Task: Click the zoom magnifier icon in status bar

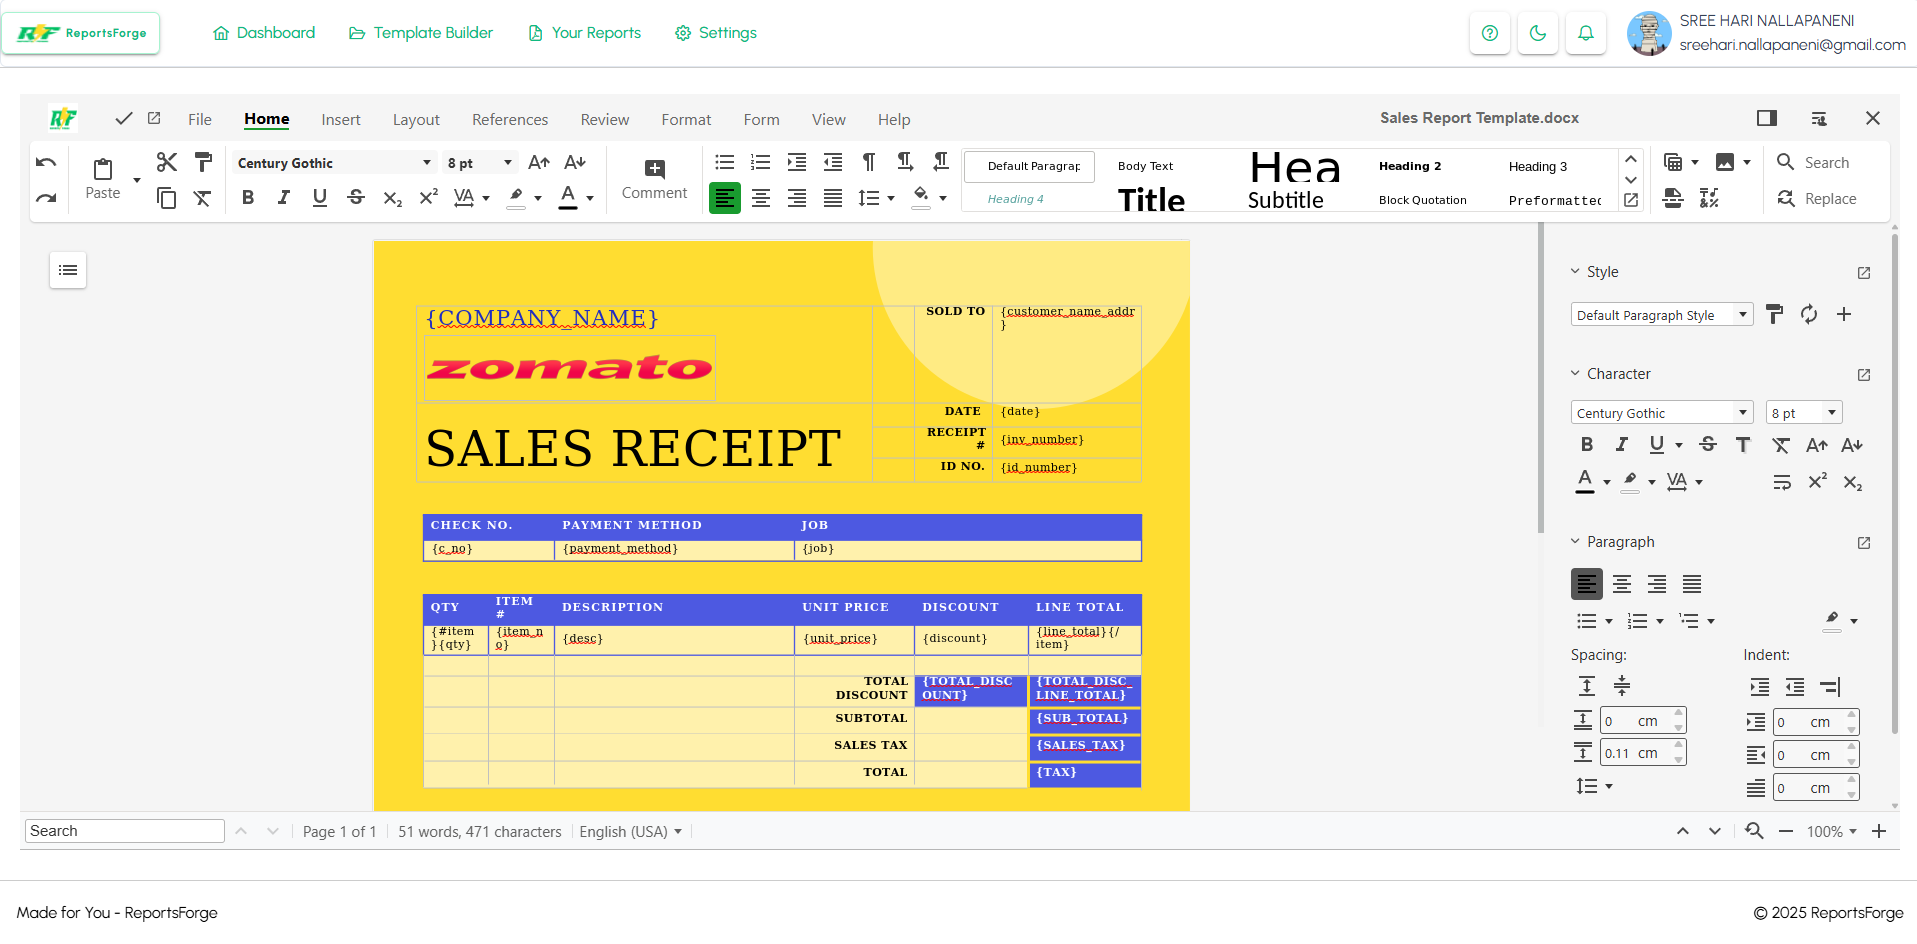Action: coord(1754,831)
